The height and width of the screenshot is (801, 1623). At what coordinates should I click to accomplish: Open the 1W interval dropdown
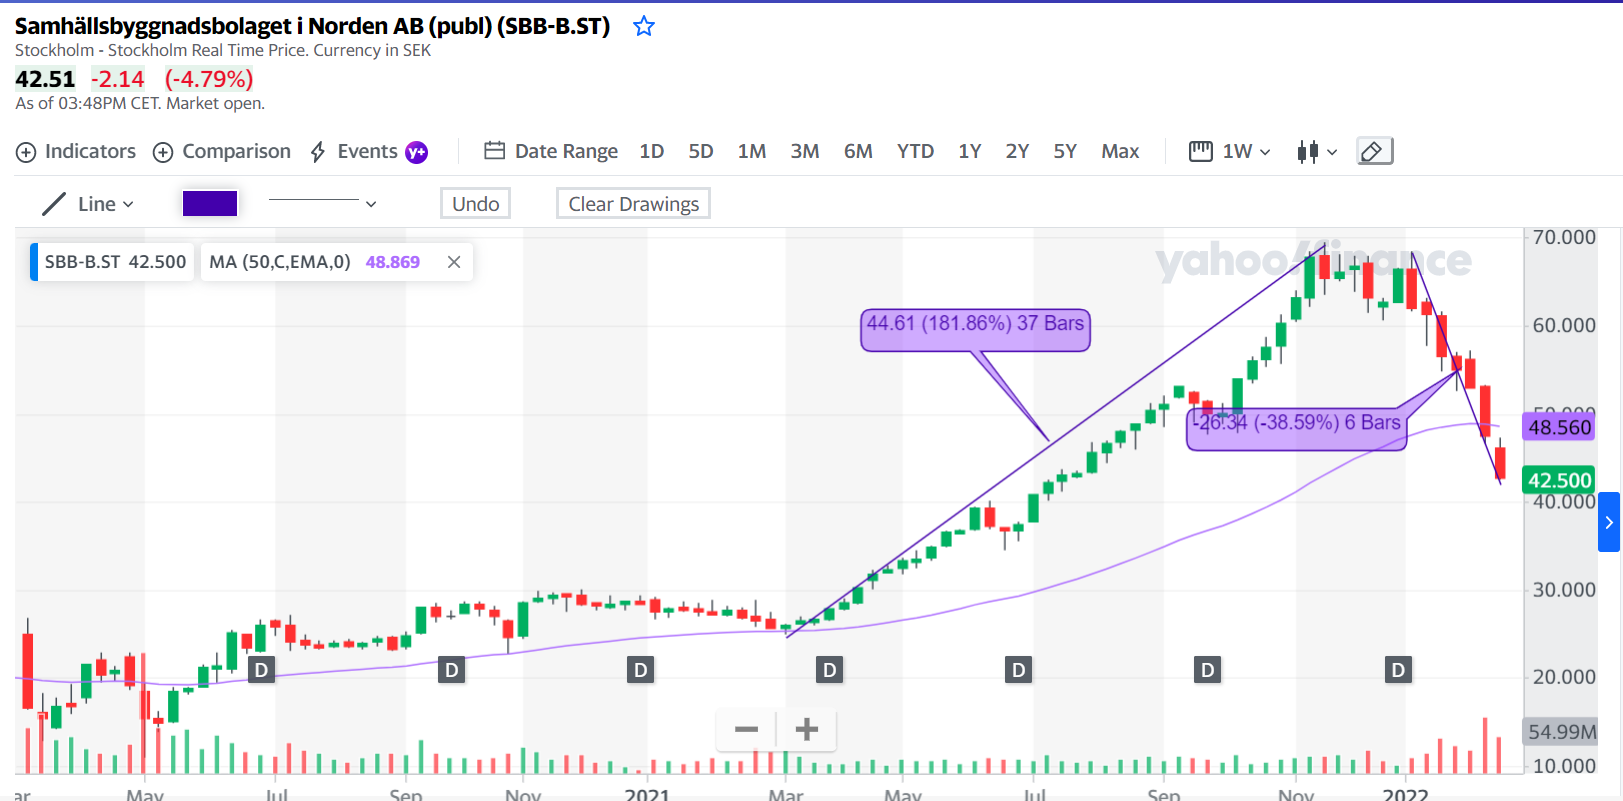click(x=1246, y=151)
